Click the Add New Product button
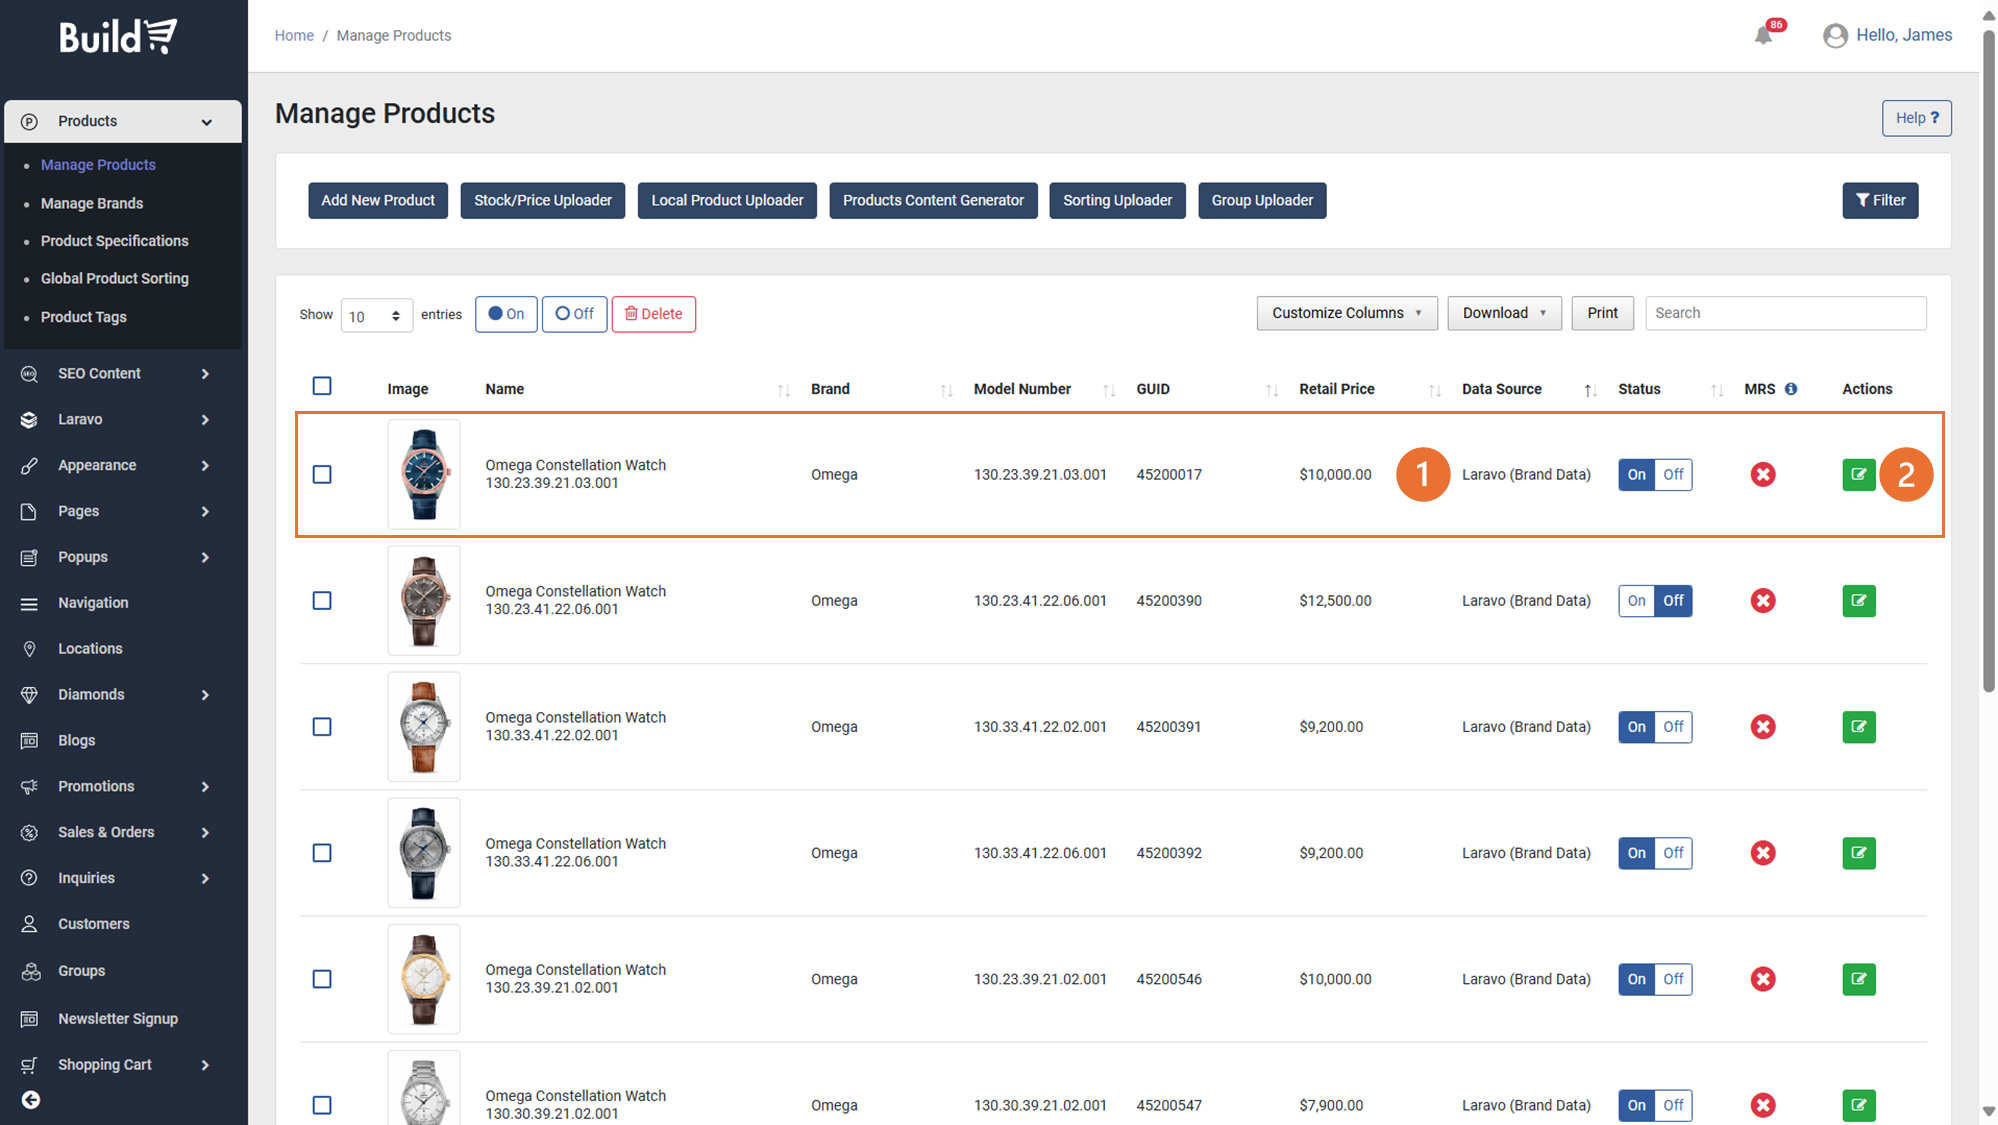The image size is (1998, 1125). point(378,200)
